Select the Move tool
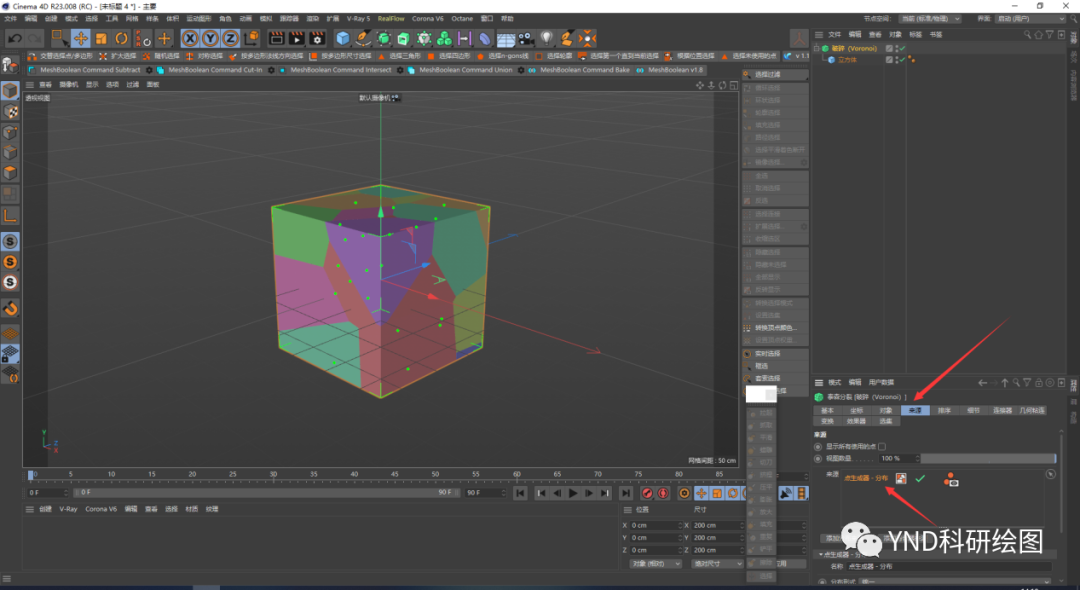Viewport: 1080px width, 590px height. (x=81, y=39)
